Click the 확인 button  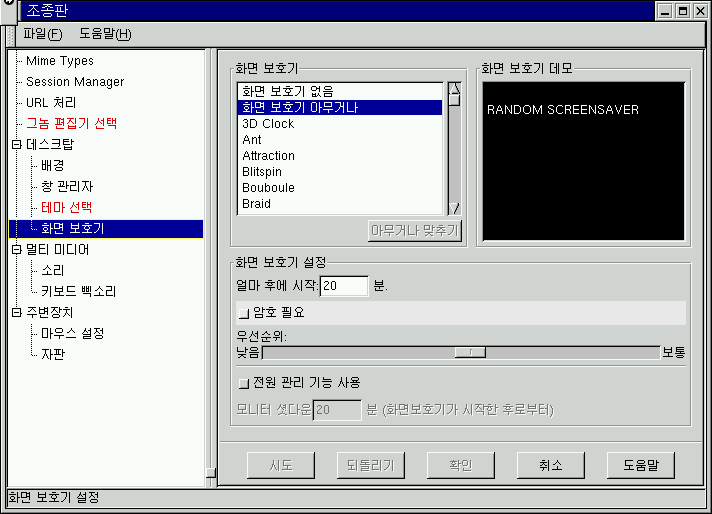pyautogui.click(x=460, y=465)
